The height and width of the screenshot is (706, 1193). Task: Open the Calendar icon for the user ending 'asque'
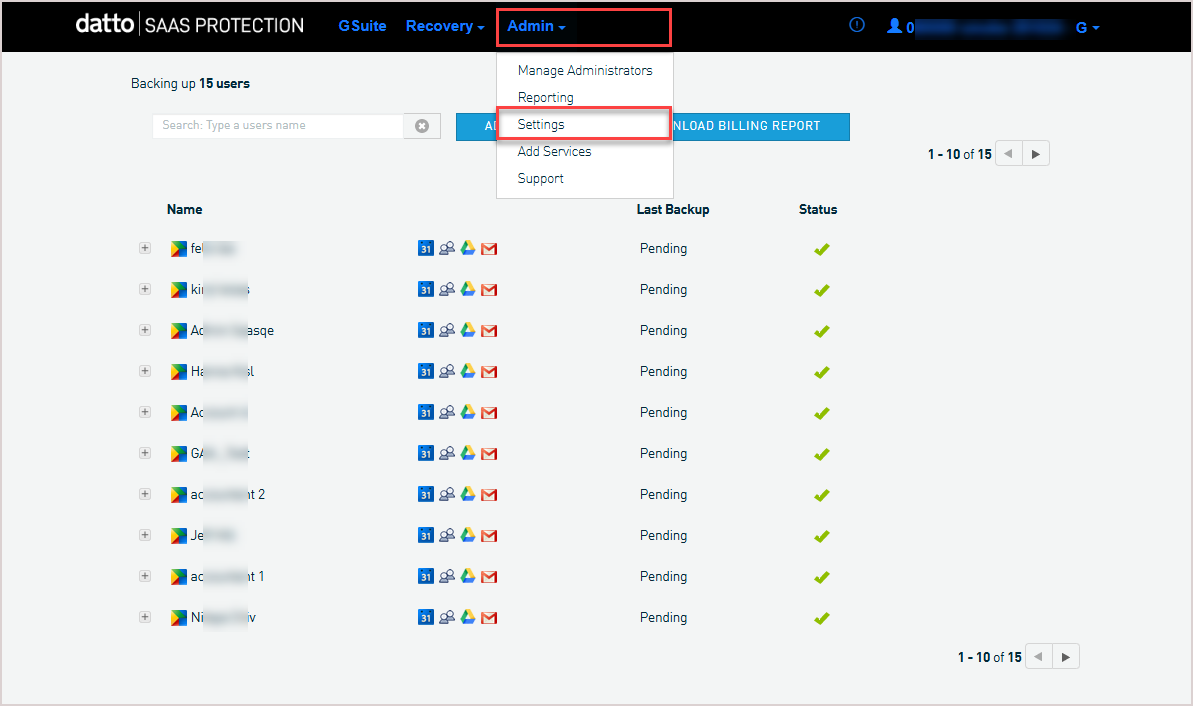426,330
